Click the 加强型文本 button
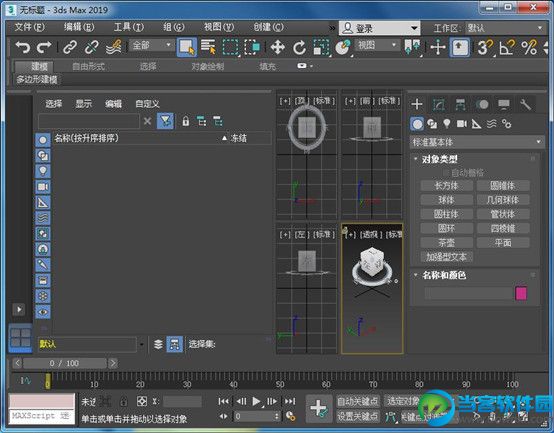 point(447,257)
